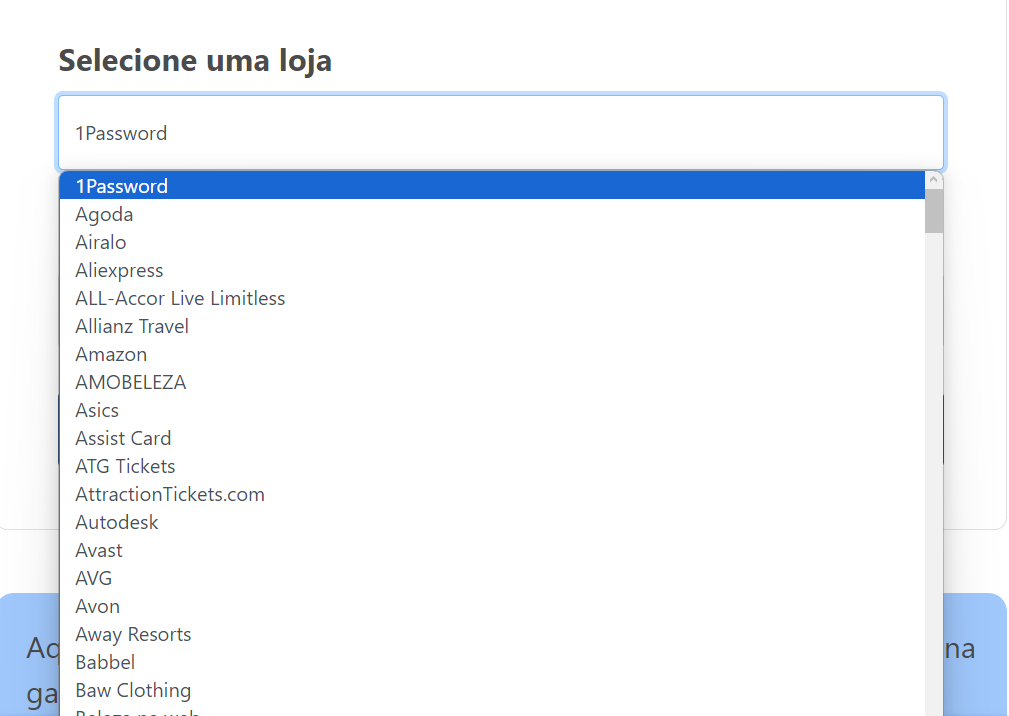1009x716 pixels.
Task: Select the Aliexpress option
Action: [x=119, y=270]
